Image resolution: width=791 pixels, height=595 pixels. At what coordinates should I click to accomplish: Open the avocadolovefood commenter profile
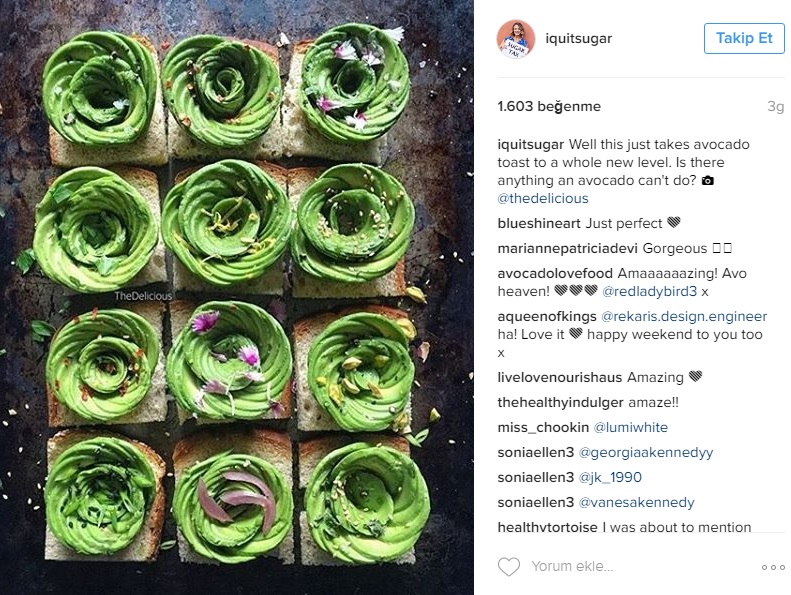tap(555, 274)
